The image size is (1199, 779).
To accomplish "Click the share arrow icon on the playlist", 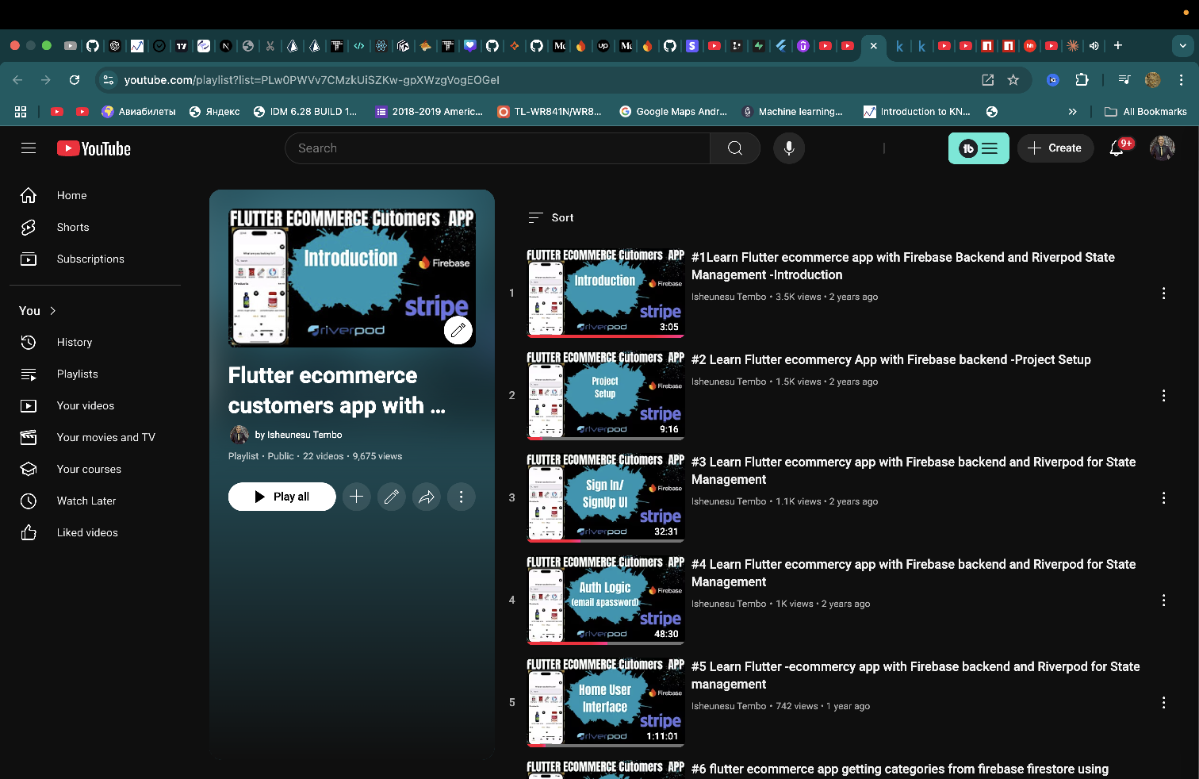I will 426,496.
